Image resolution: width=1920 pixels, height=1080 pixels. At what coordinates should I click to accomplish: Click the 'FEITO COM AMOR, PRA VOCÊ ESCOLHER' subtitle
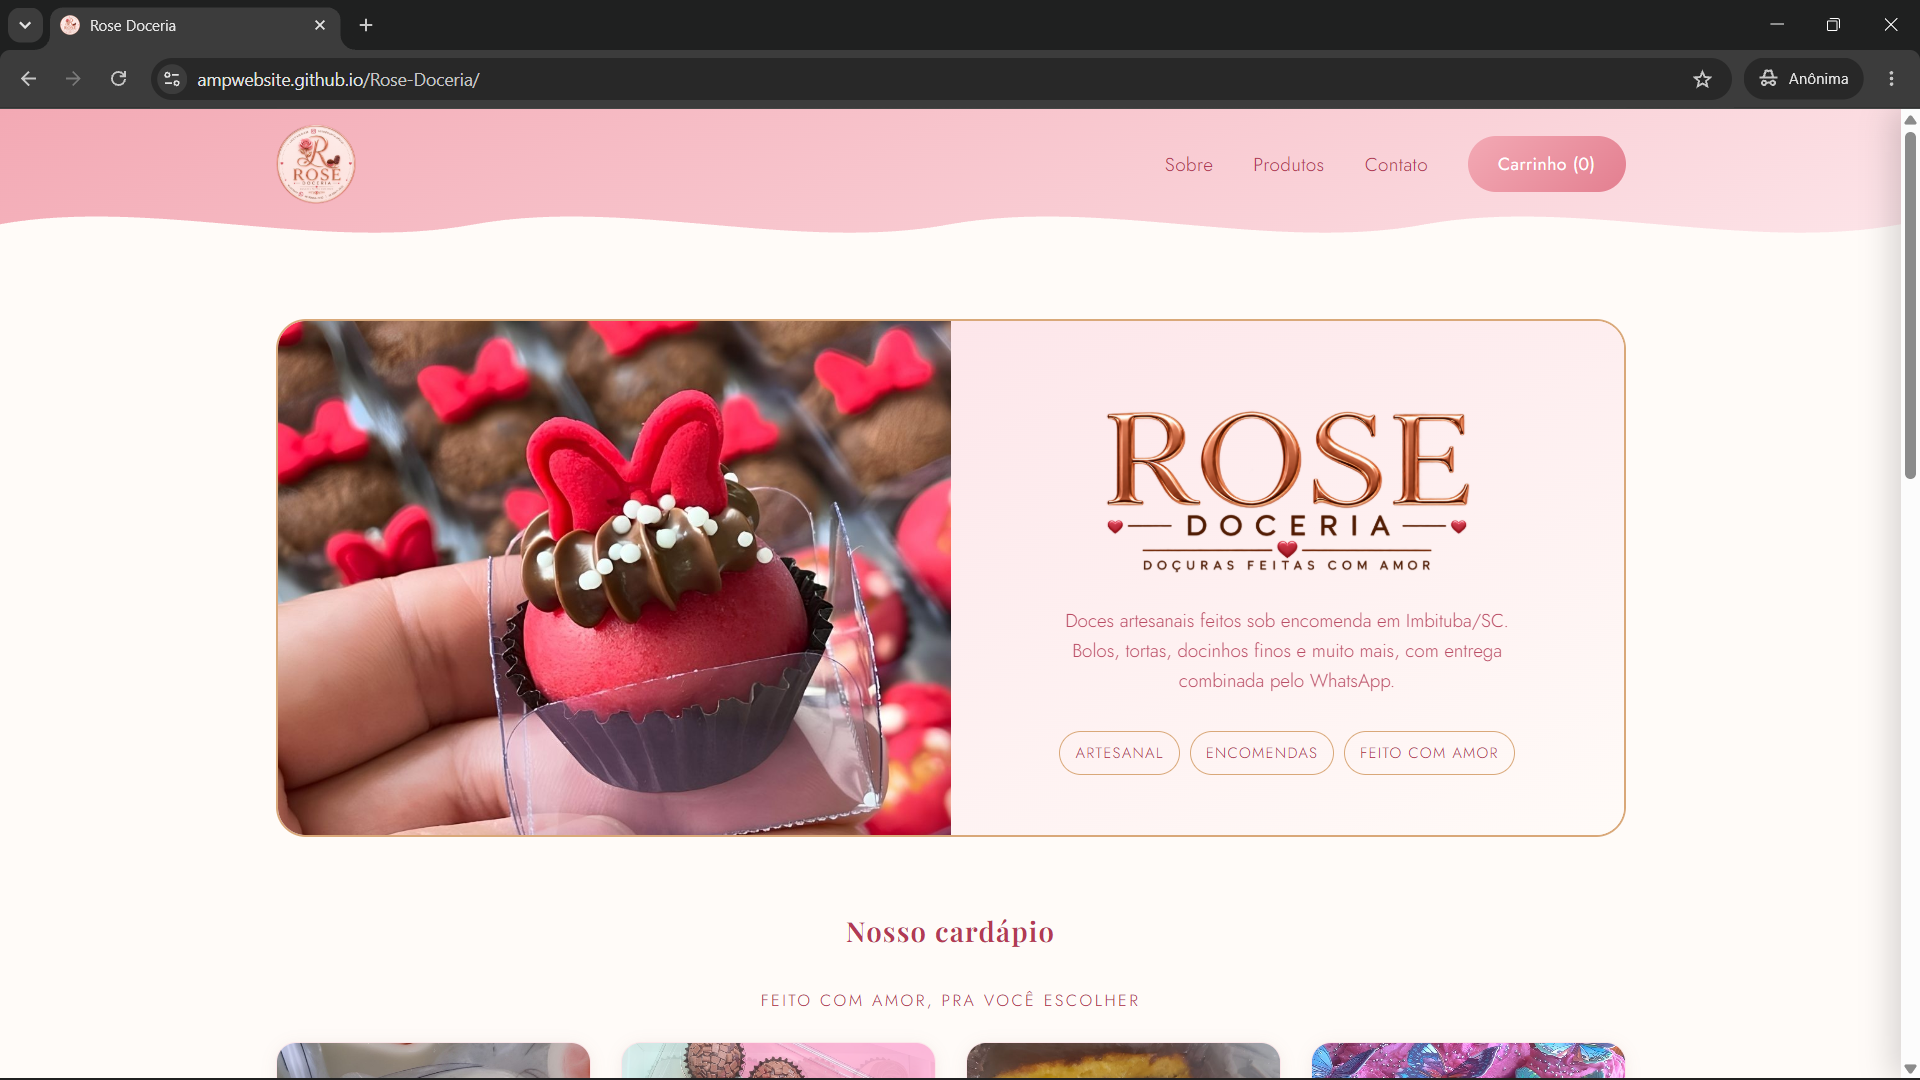coord(950,1000)
